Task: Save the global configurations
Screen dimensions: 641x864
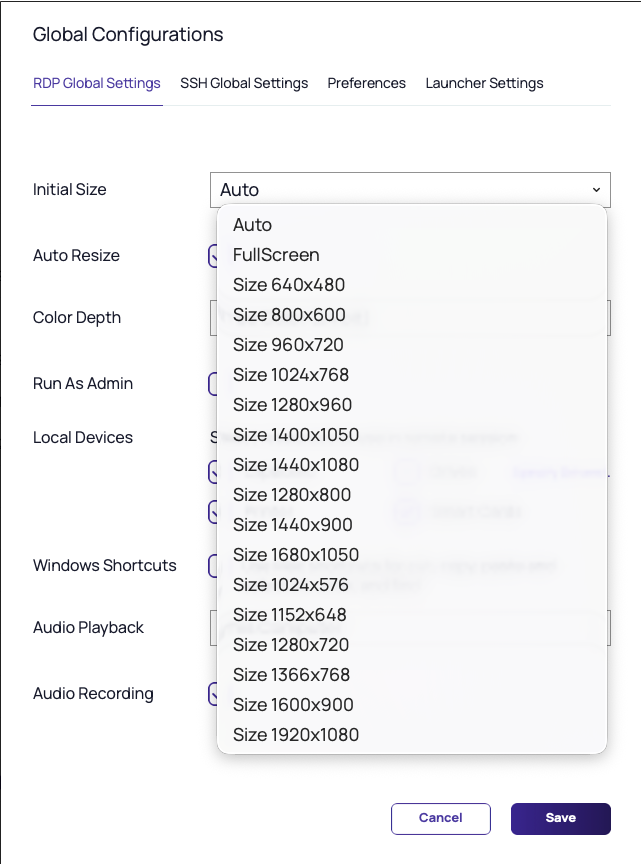Action: 560,818
